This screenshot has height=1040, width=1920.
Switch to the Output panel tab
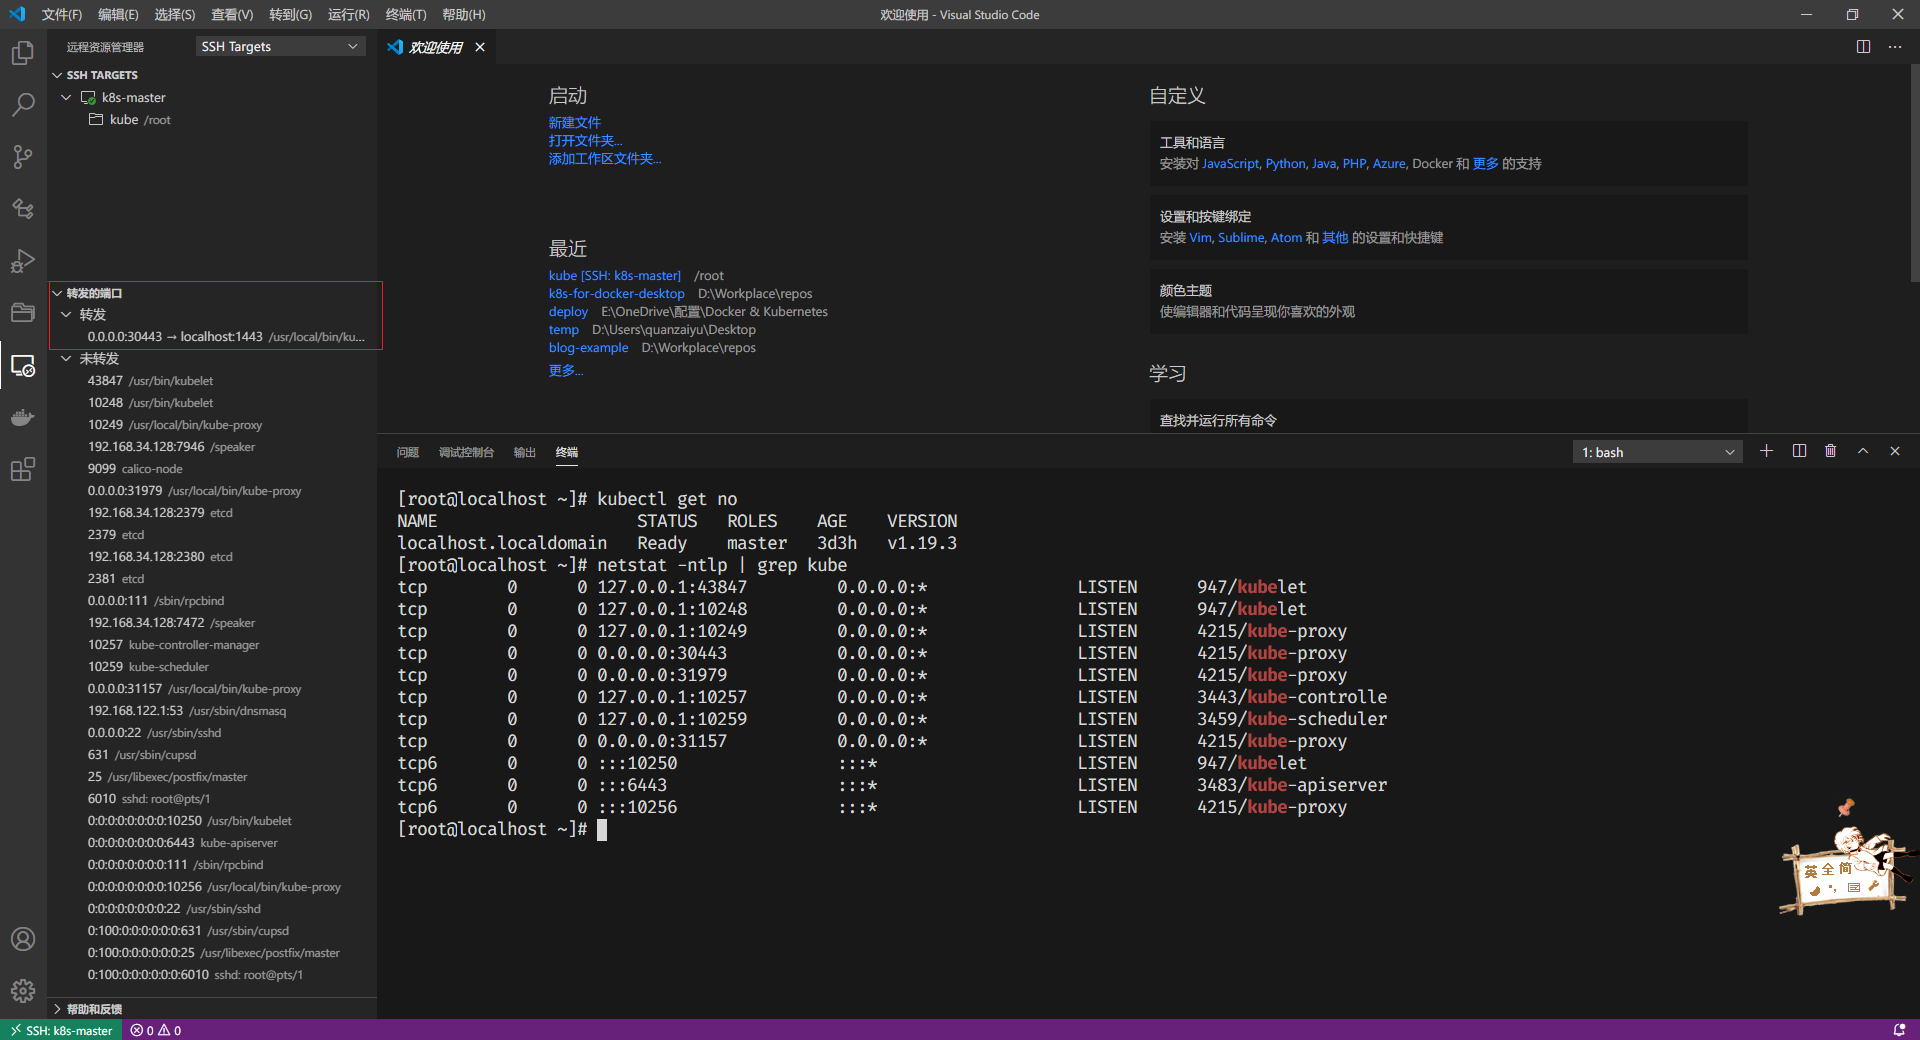pos(524,453)
